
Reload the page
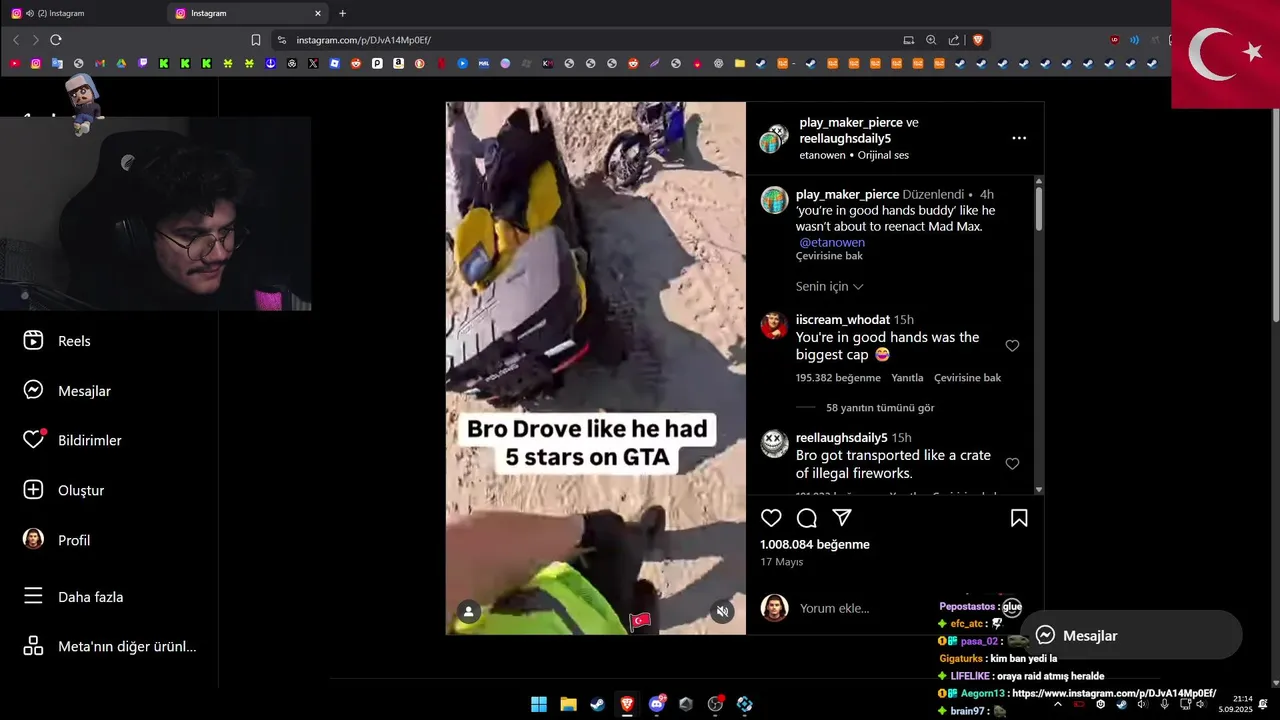tap(56, 40)
